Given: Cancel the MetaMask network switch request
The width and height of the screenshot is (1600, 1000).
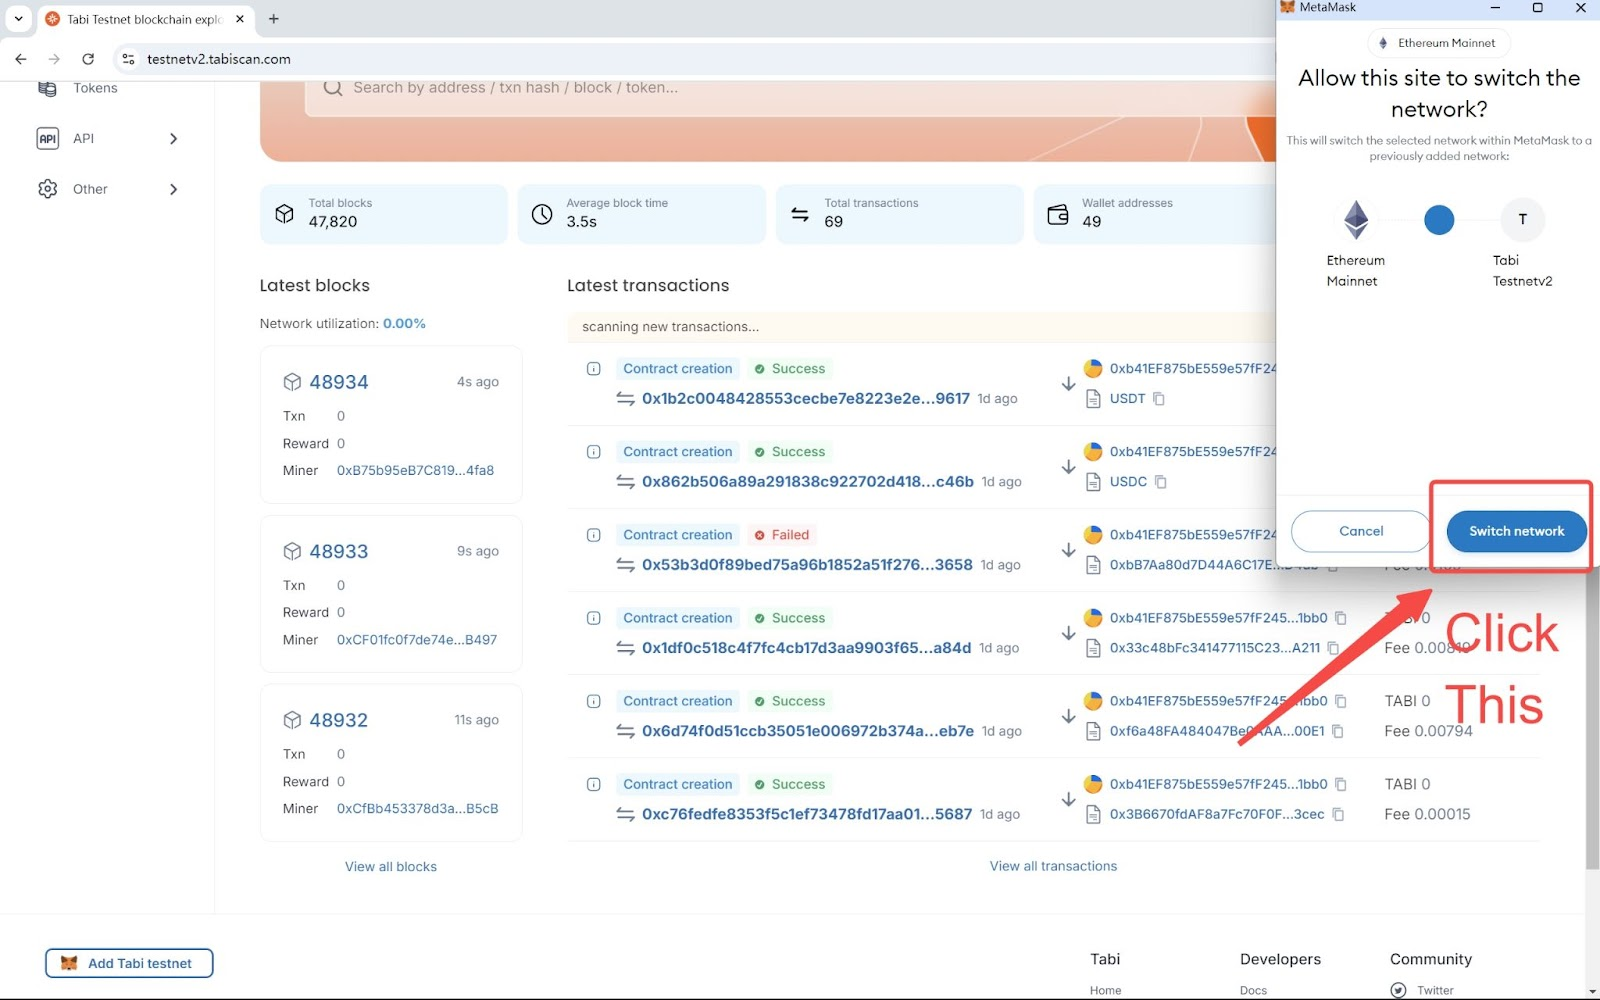Looking at the screenshot, I should tap(1361, 531).
